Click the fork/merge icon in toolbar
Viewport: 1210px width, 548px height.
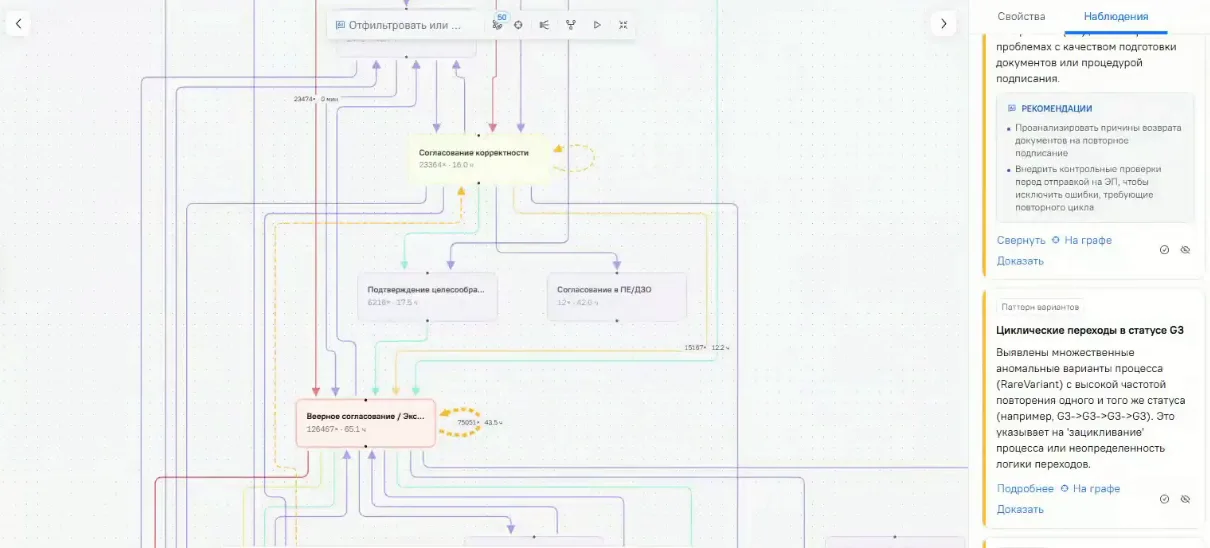pos(570,25)
